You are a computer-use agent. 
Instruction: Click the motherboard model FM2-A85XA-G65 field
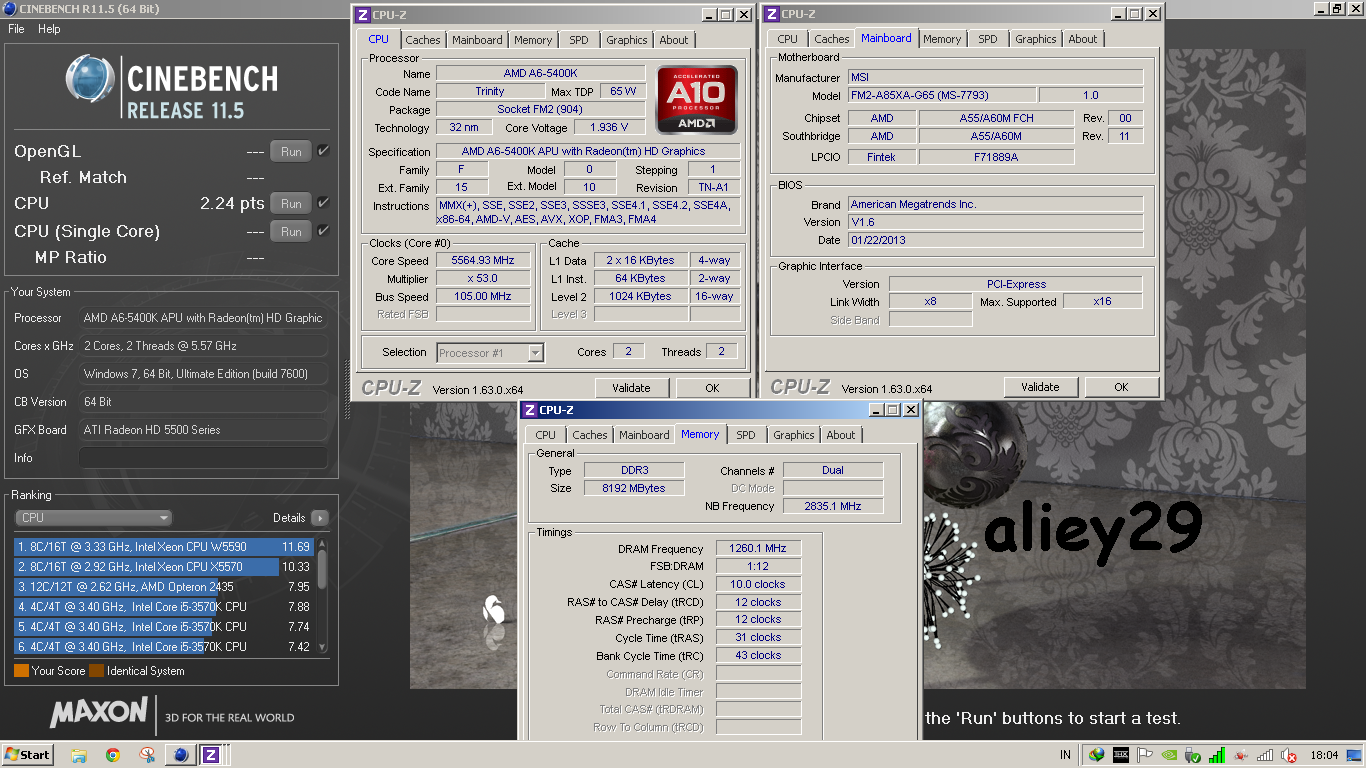pyautogui.click(x=941, y=96)
